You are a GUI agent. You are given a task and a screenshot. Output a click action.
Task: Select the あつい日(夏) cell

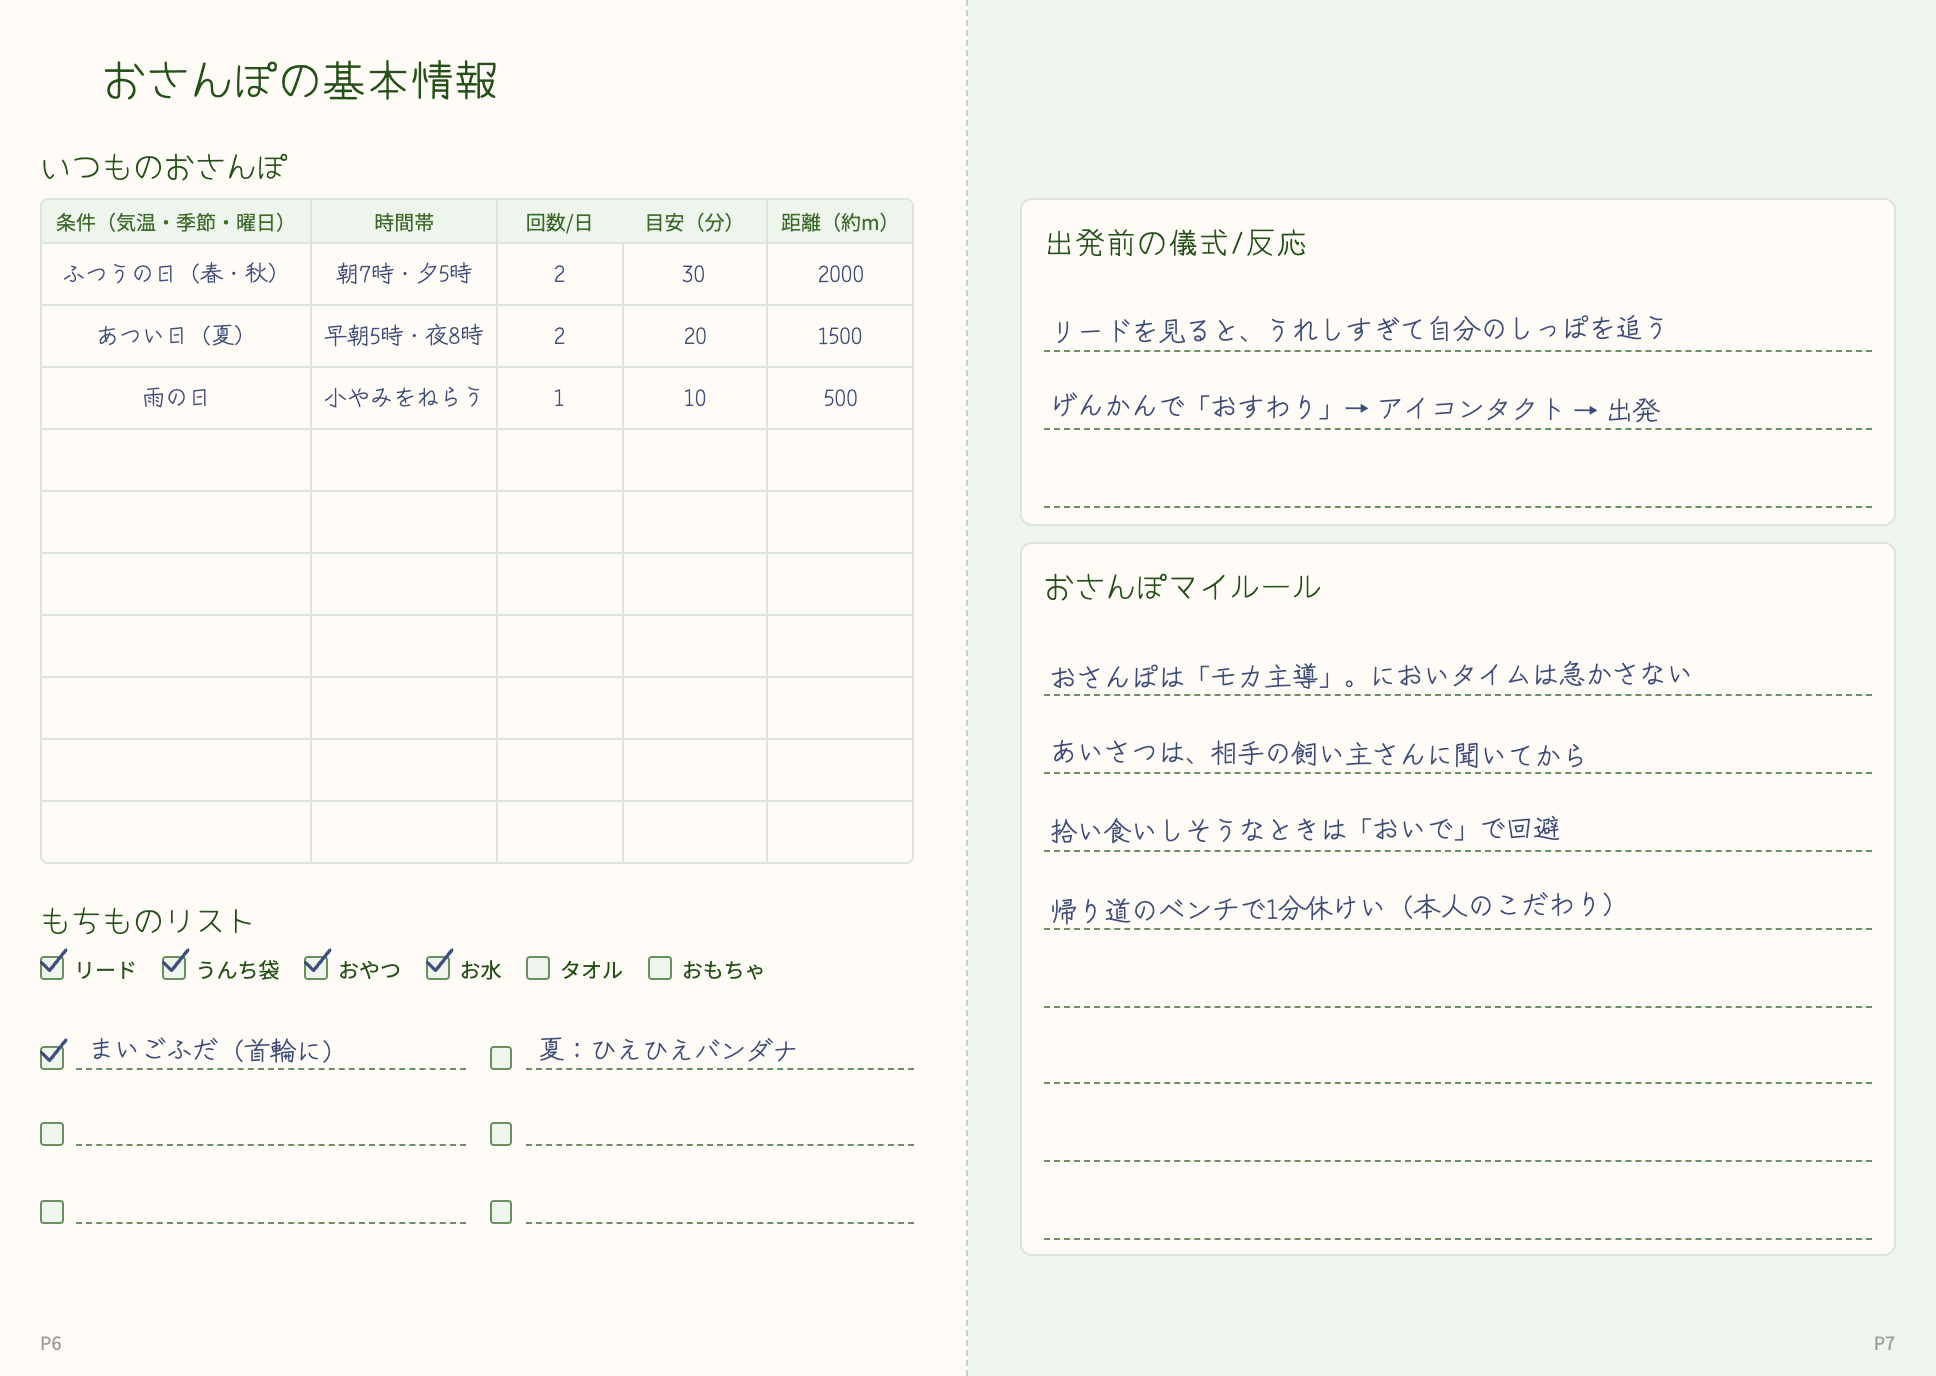[176, 336]
